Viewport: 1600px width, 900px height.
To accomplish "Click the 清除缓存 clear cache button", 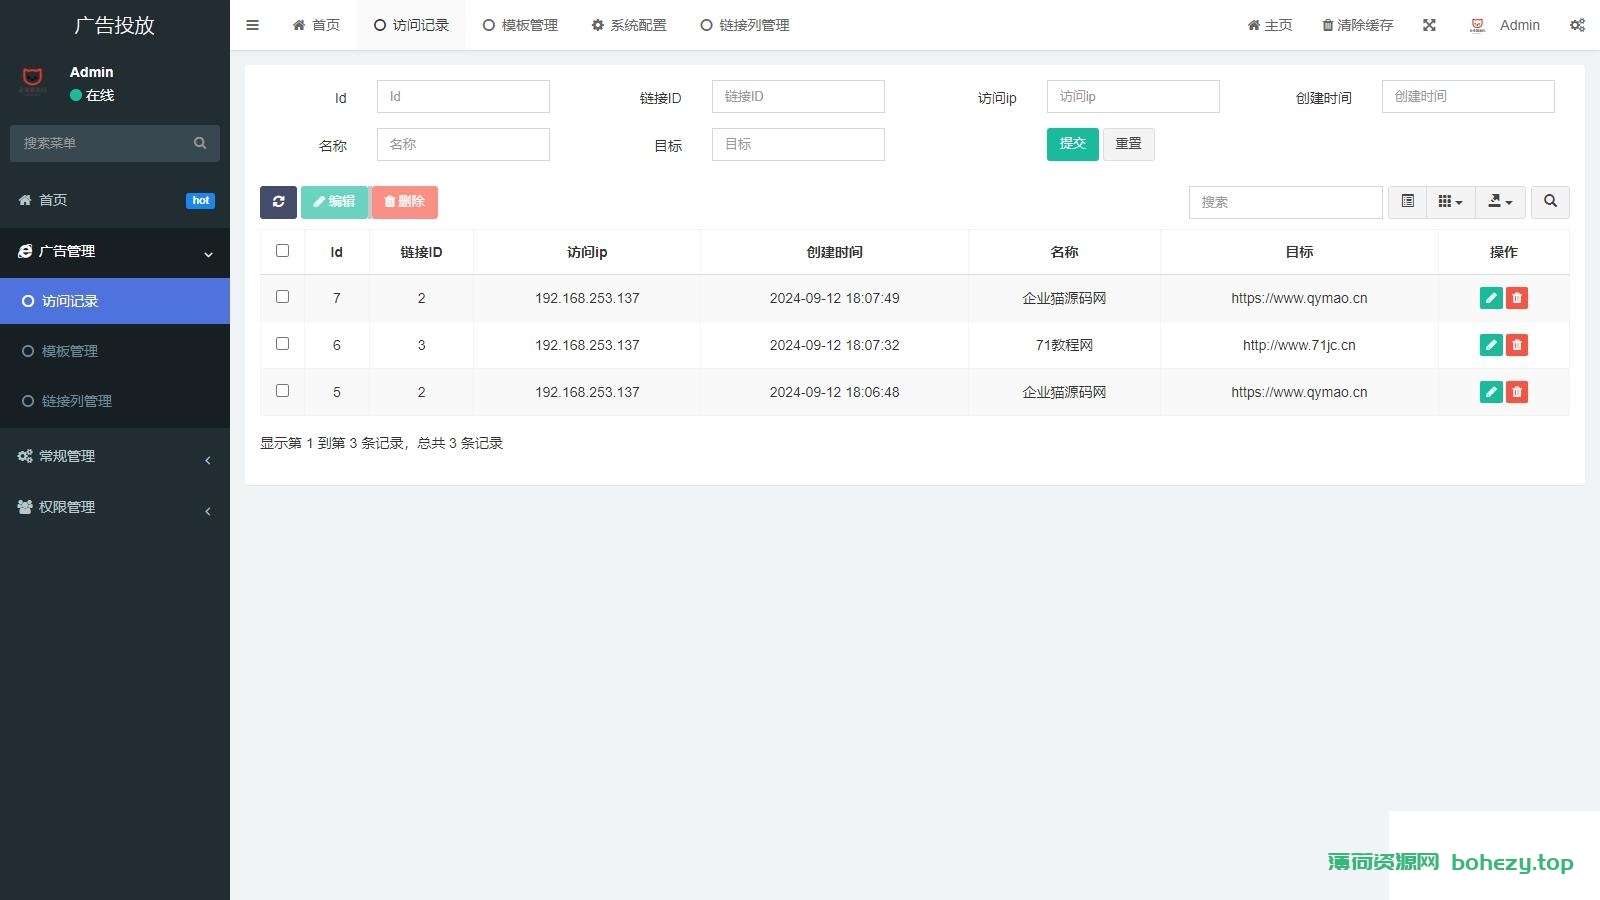I will coord(1357,25).
